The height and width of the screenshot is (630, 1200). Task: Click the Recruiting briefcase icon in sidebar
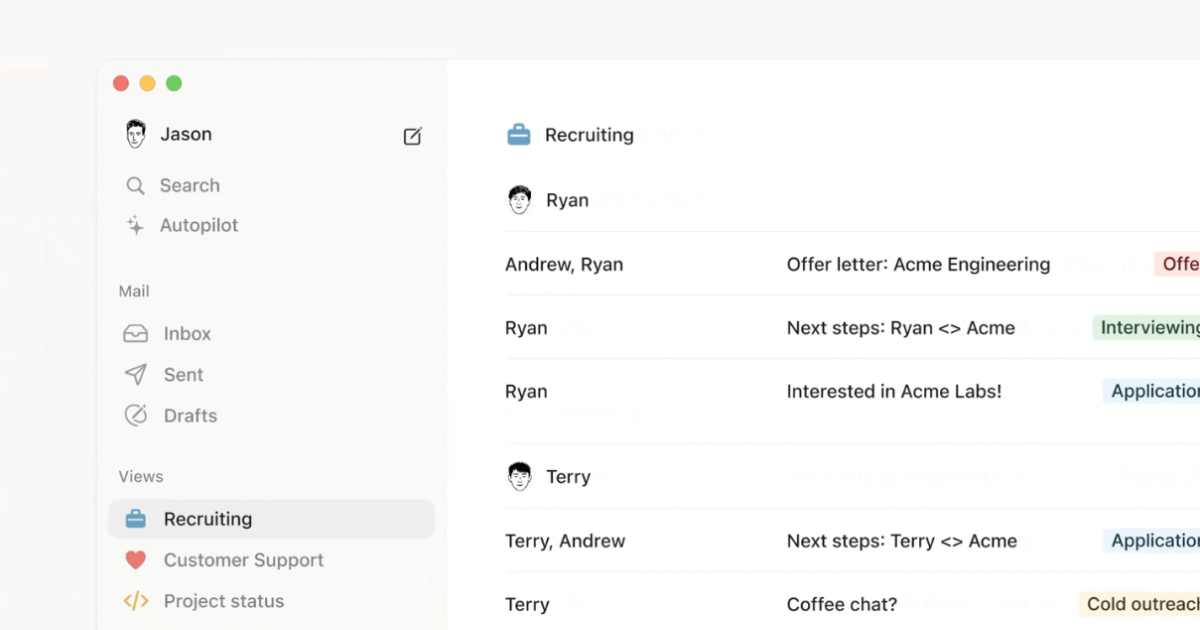pos(134,518)
